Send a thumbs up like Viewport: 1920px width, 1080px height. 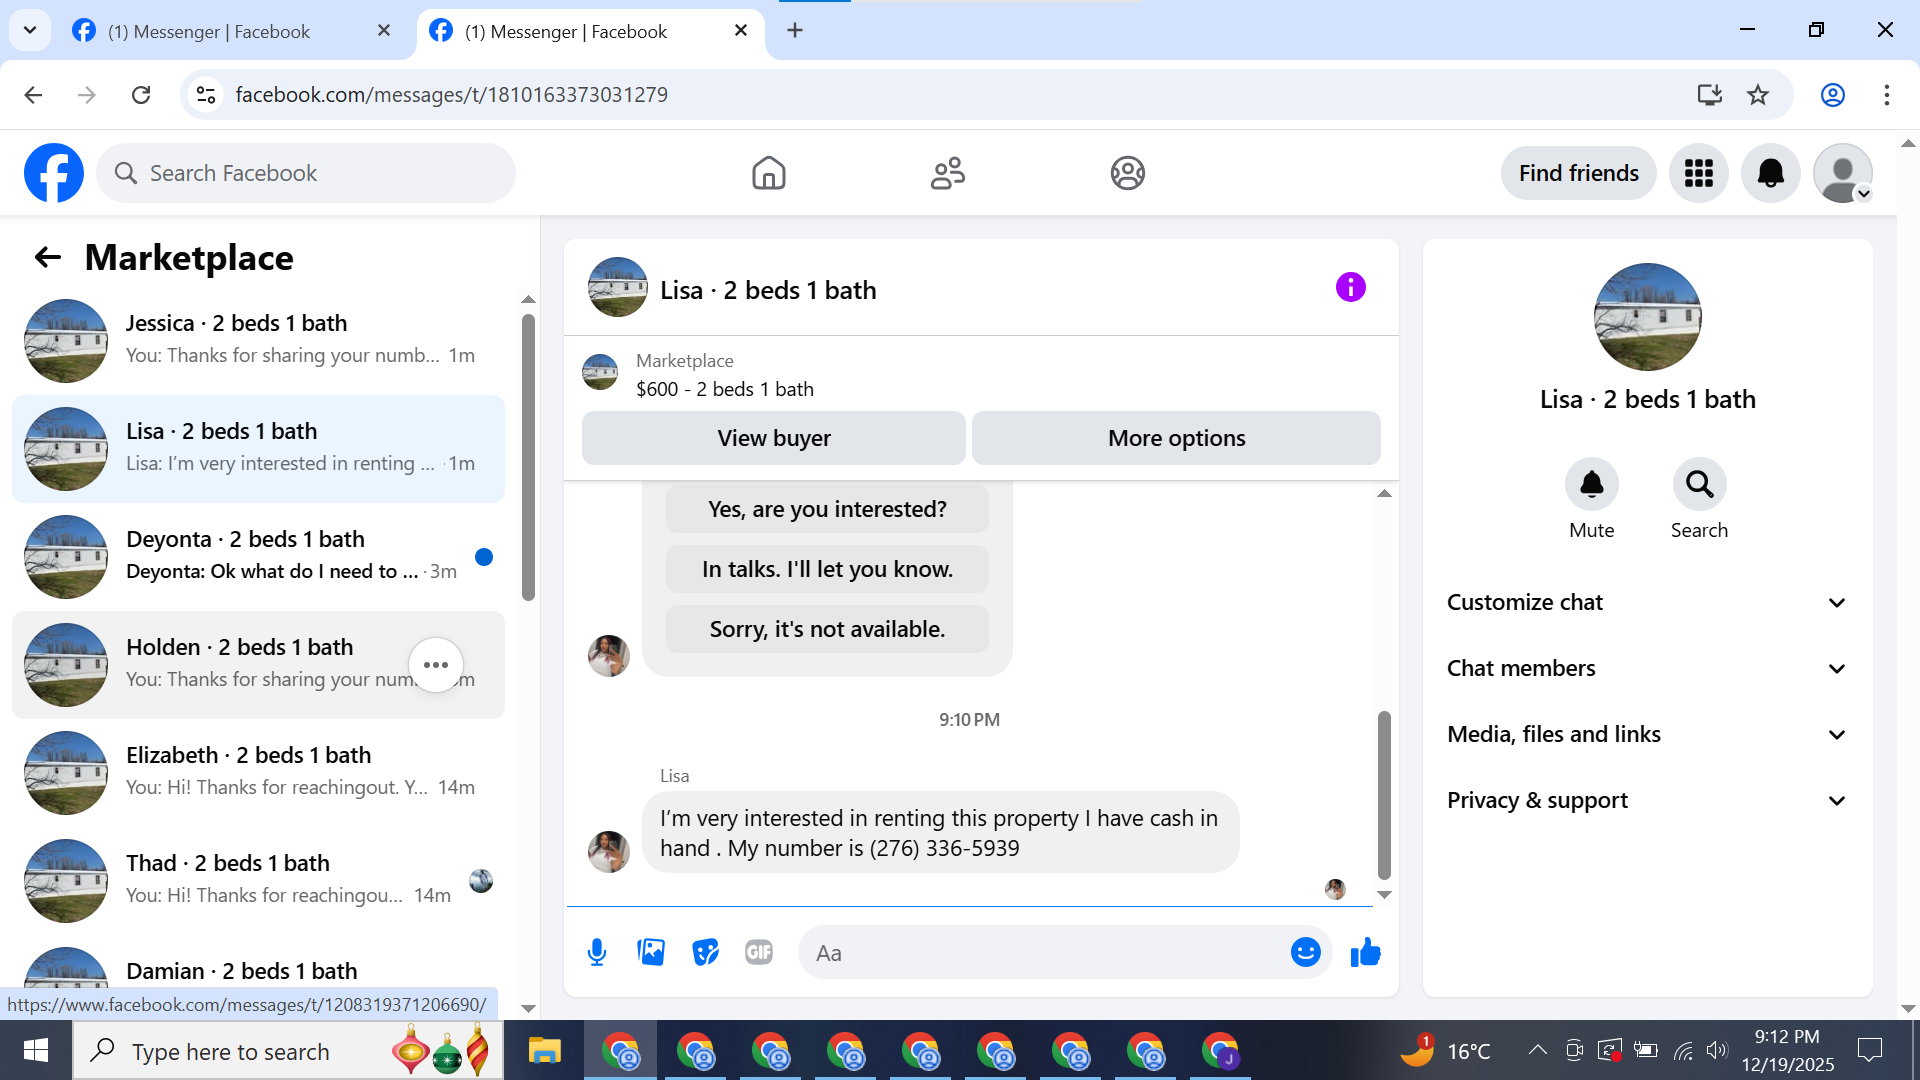tap(1365, 952)
